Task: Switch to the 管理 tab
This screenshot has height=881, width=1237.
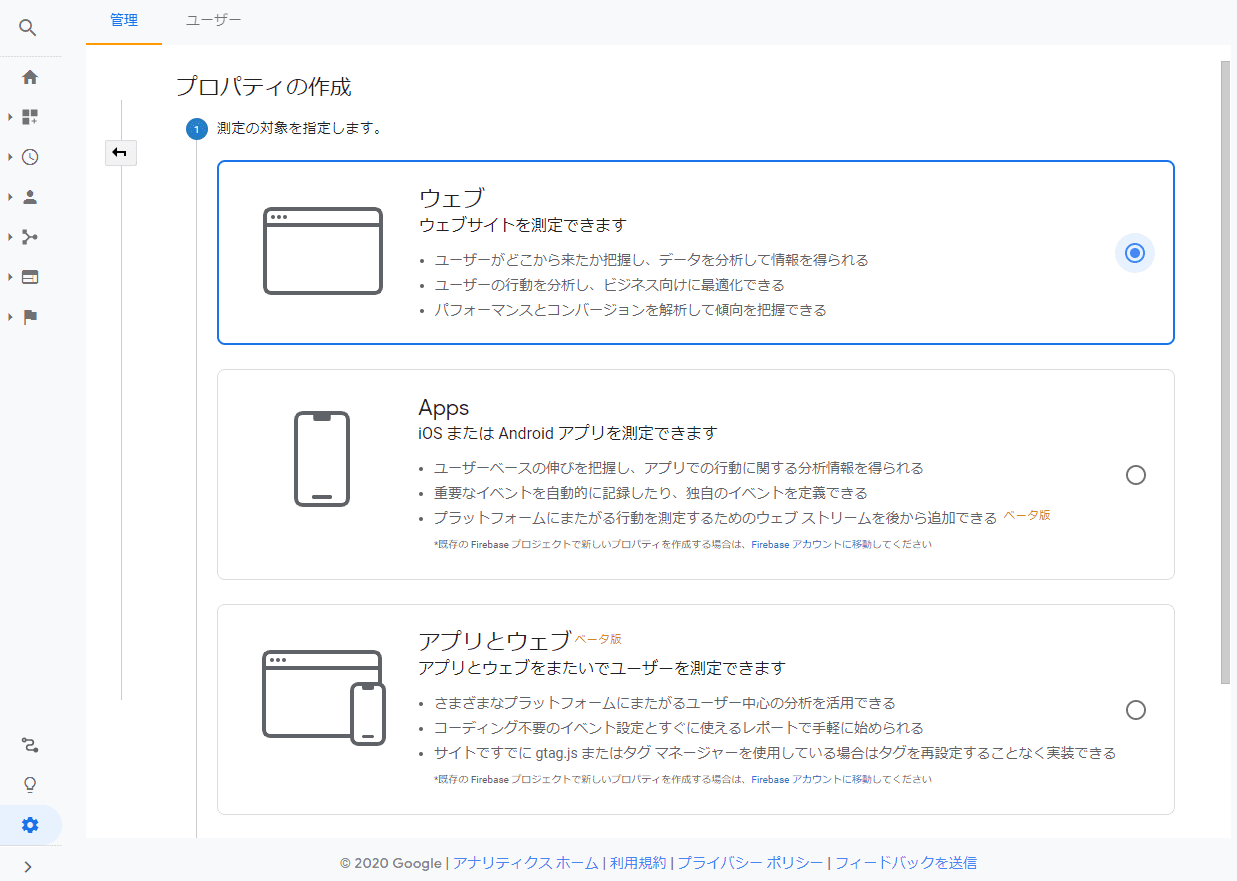Action: pyautogui.click(x=124, y=20)
